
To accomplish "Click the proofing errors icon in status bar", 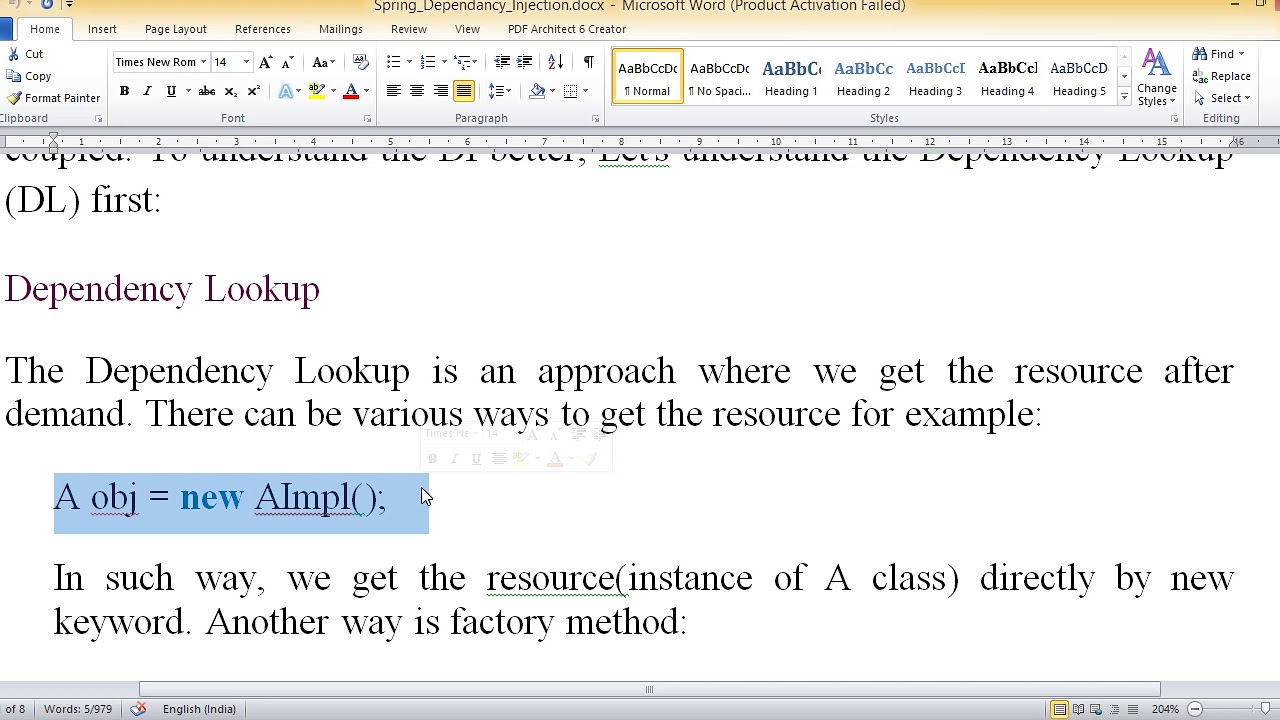I will 138,709.
